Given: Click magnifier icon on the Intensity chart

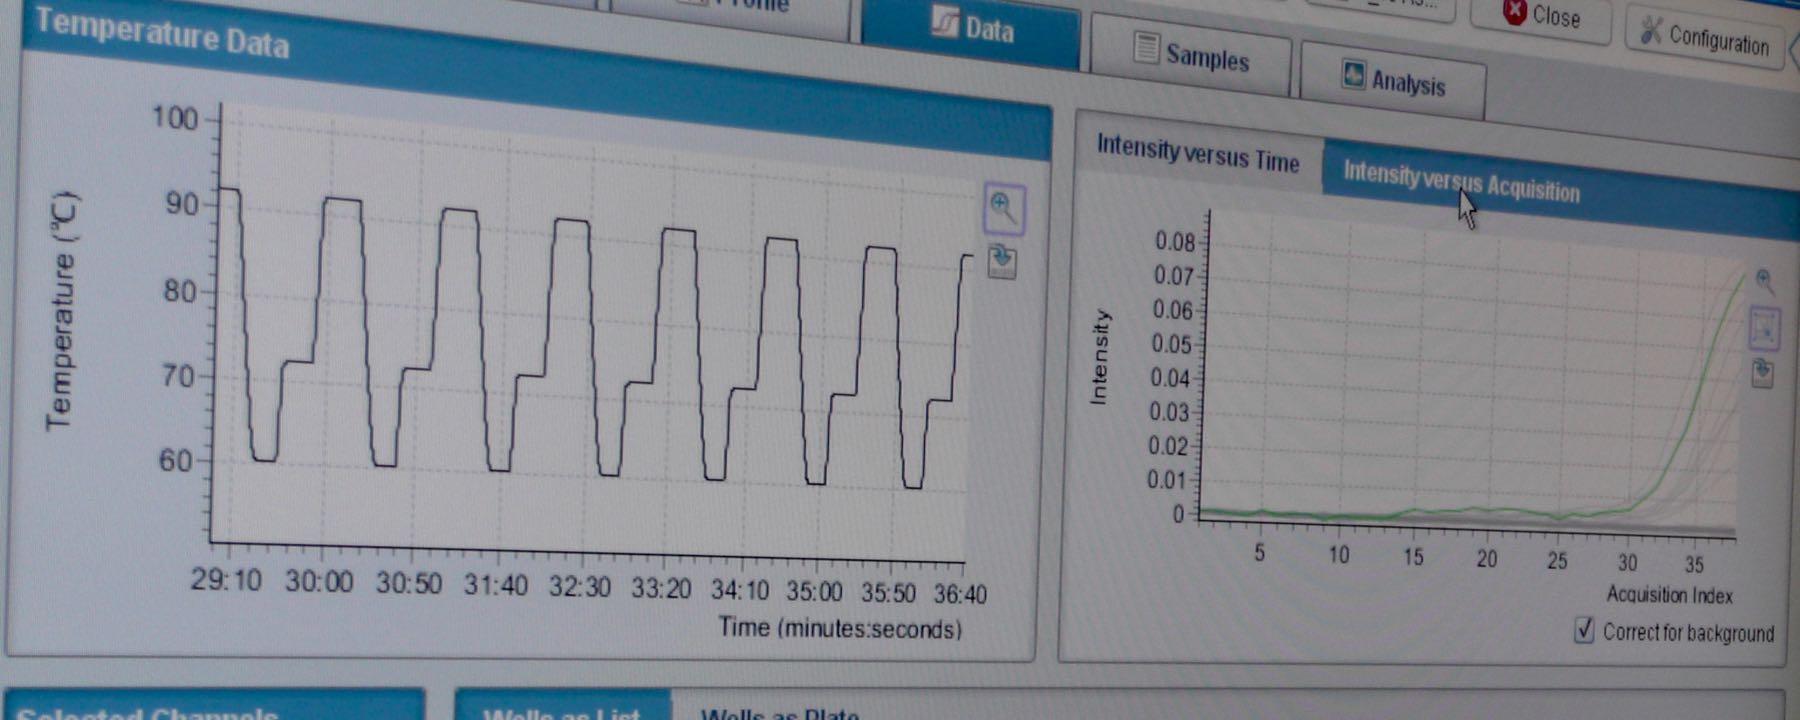Looking at the screenshot, I should pos(1764,281).
